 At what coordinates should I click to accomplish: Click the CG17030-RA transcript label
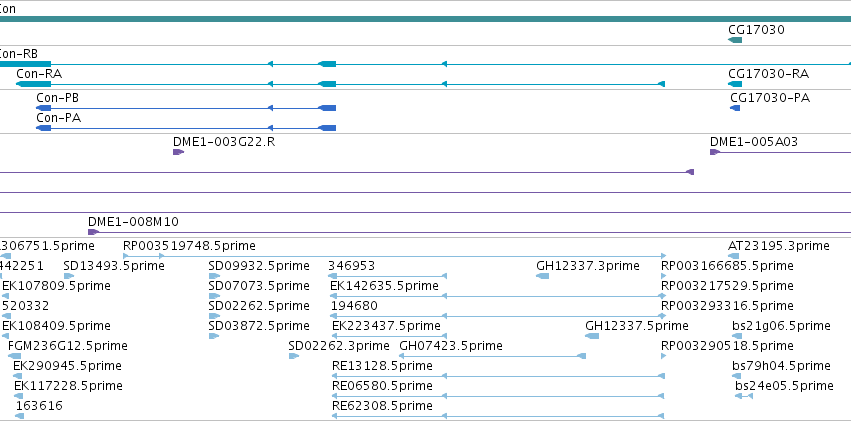click(x=769, y=74)
